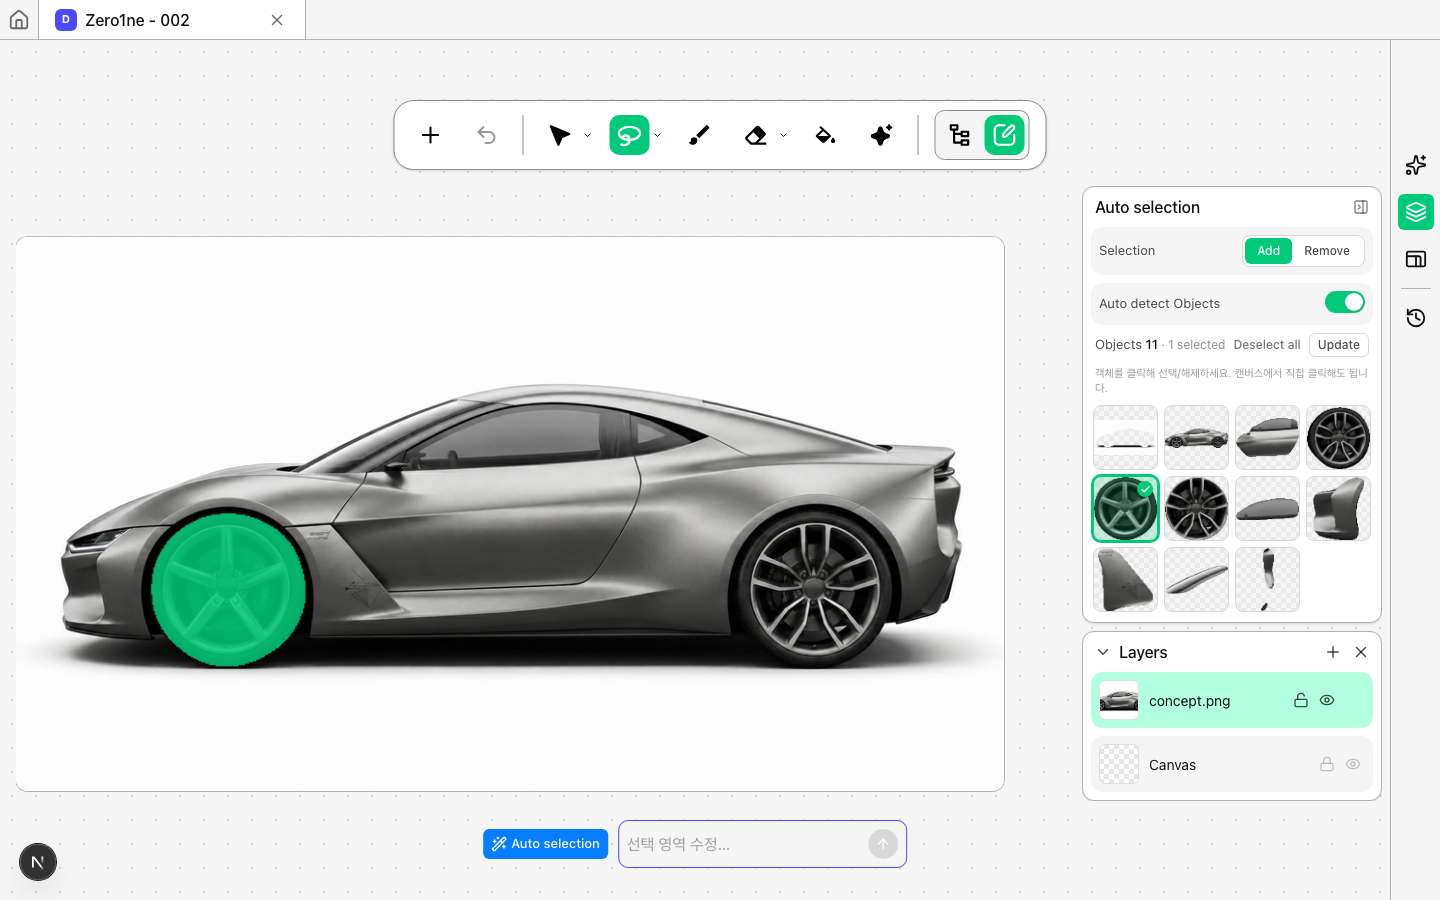The width and height of the screenshot is (1440, 900).
Task: Click the green edit mode icon
Action: pos(1005,135)
